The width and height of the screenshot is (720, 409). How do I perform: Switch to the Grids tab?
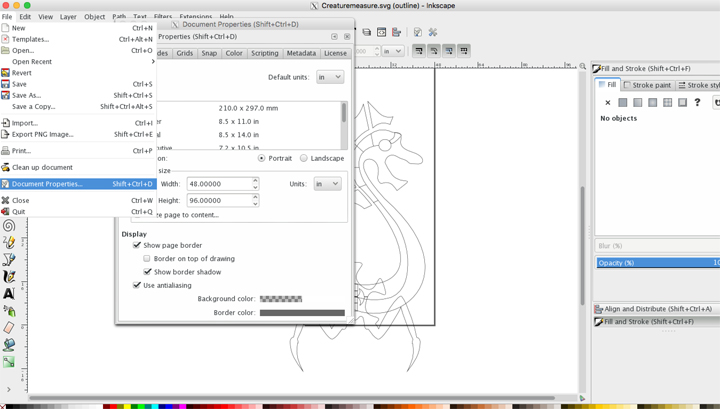tap(185, 53)
